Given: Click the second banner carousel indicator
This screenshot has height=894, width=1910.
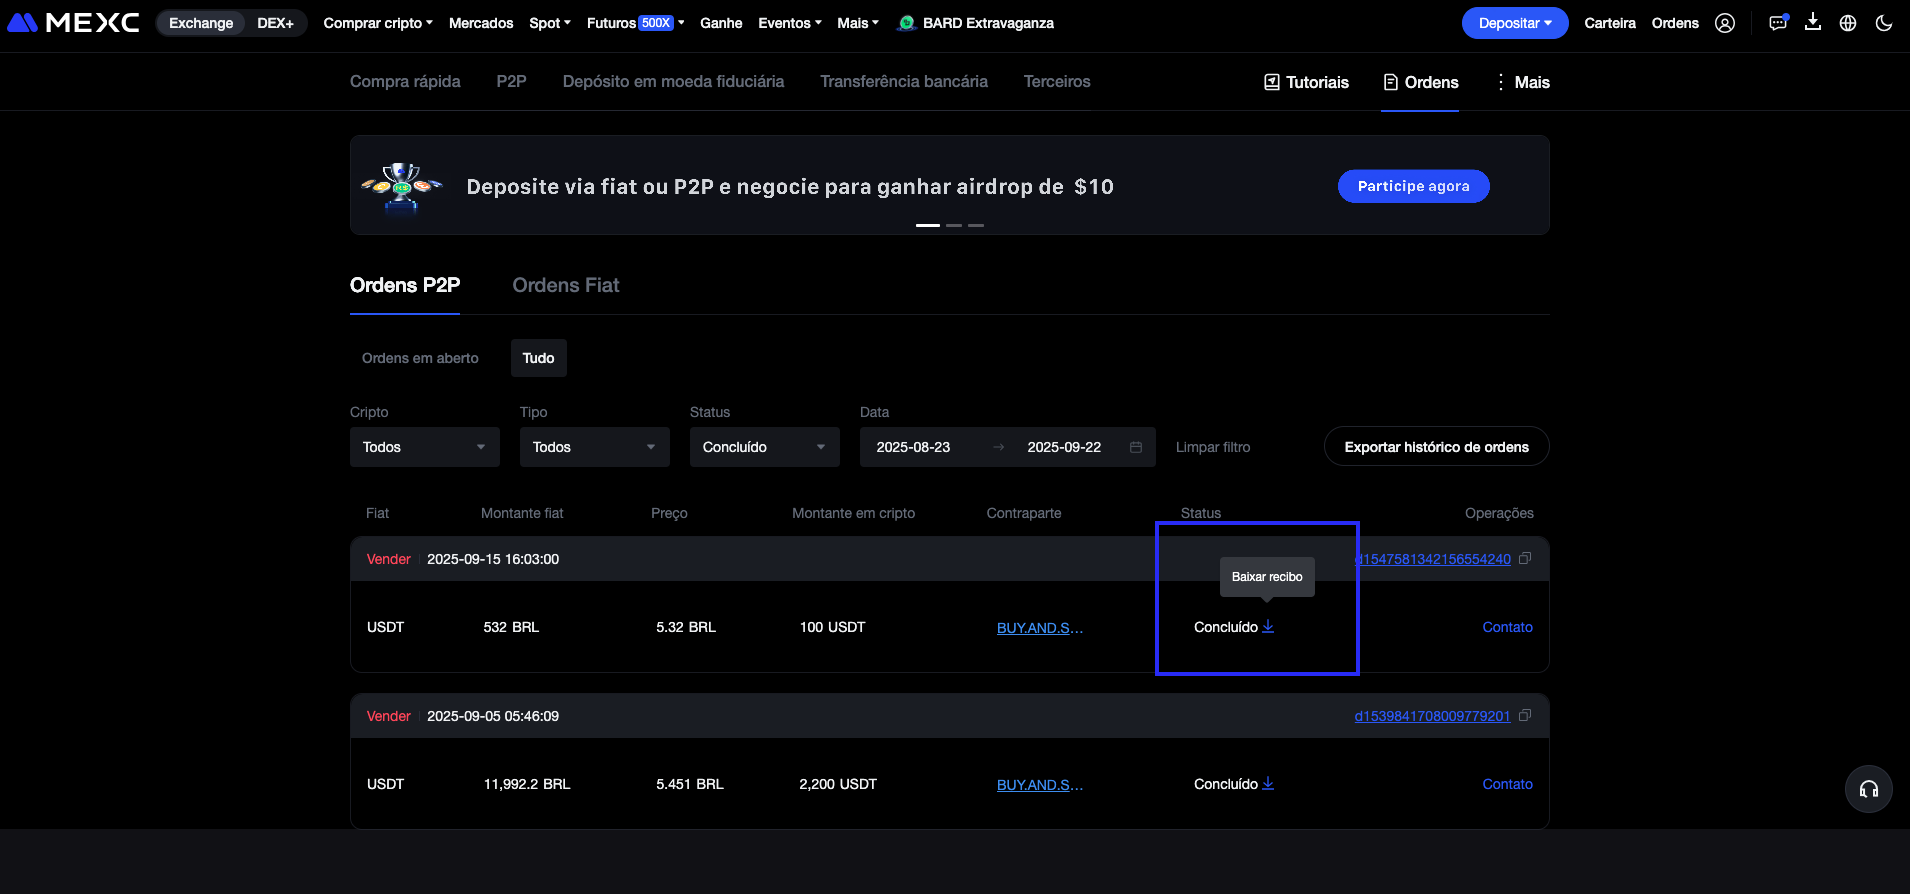Looking at the screenshot, I should (954, 225).
